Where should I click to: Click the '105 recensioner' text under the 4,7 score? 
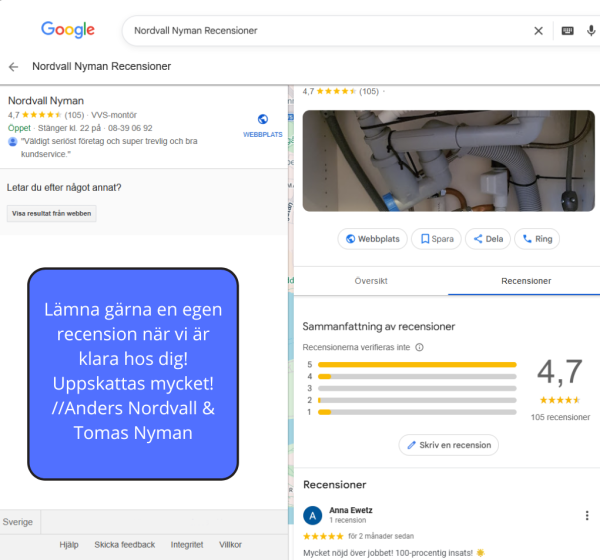point(560,417)
